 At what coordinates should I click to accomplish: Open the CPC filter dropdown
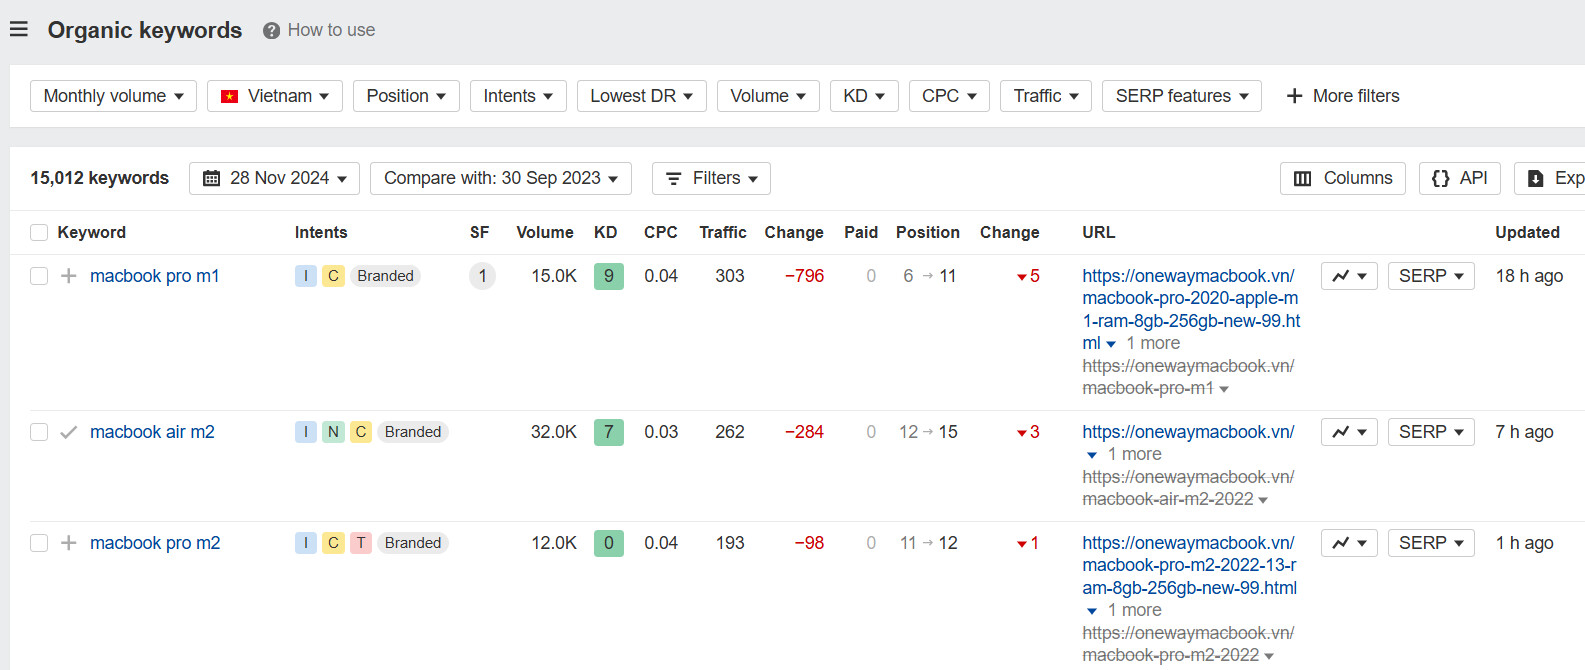coord(949,96)
